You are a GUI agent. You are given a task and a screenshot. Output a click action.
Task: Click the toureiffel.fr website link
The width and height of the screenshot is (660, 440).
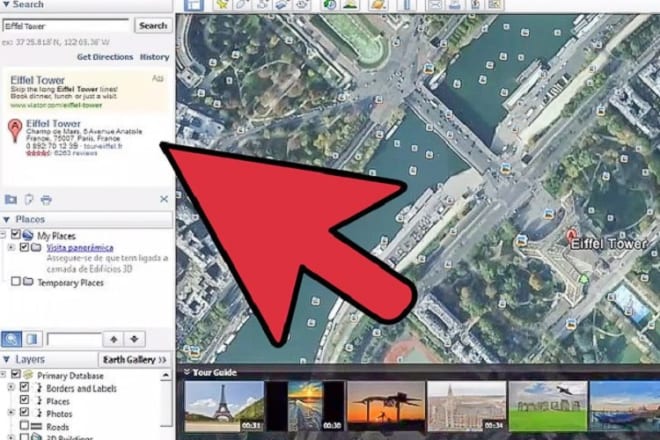click(x=103, y=146)
